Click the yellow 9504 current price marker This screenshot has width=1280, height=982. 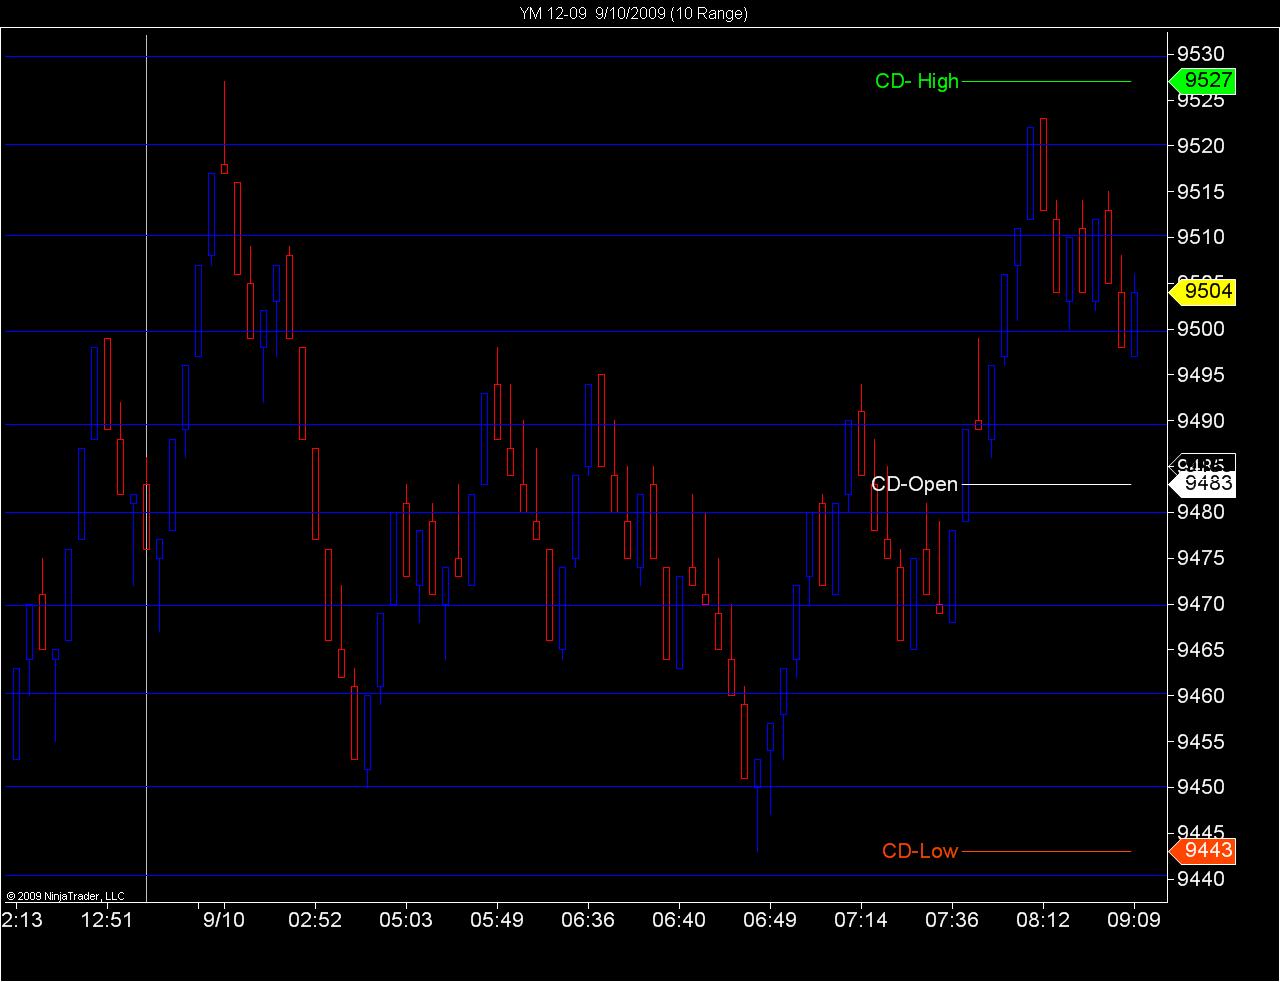click(1202, 292)
